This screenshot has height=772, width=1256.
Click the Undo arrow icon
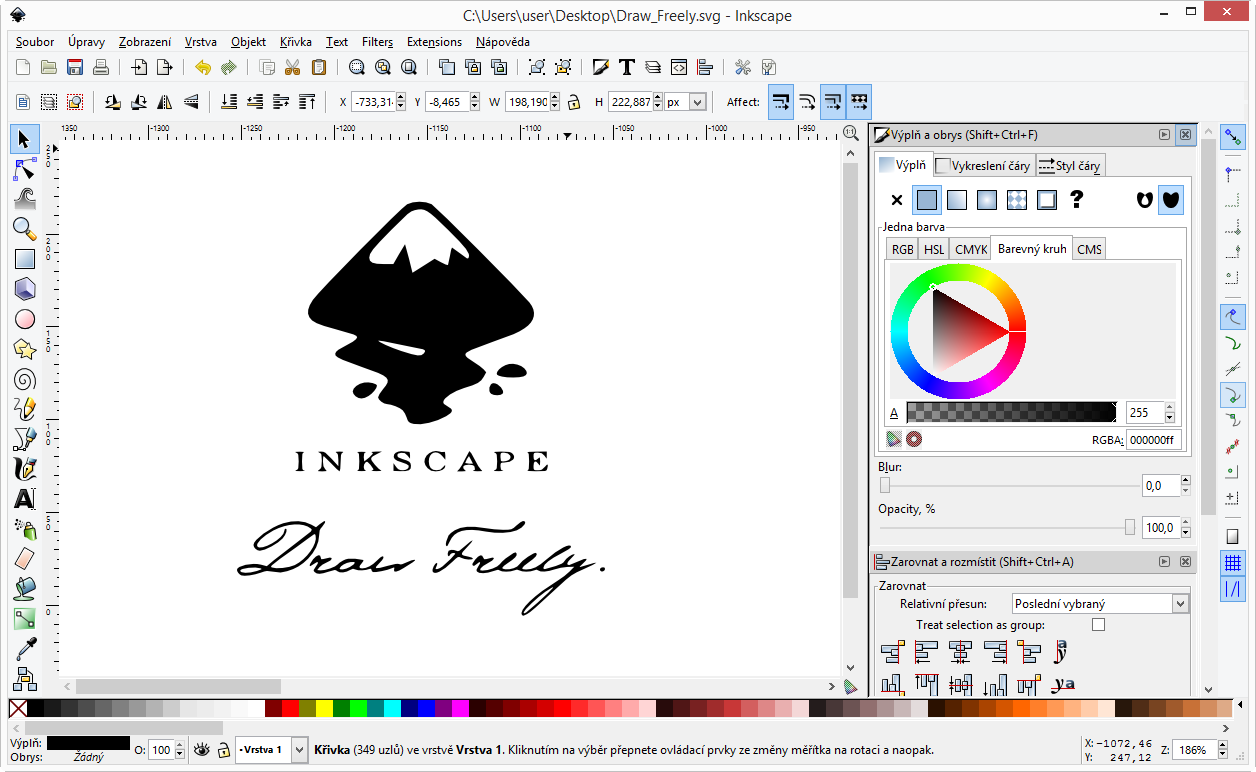(203, 68)
